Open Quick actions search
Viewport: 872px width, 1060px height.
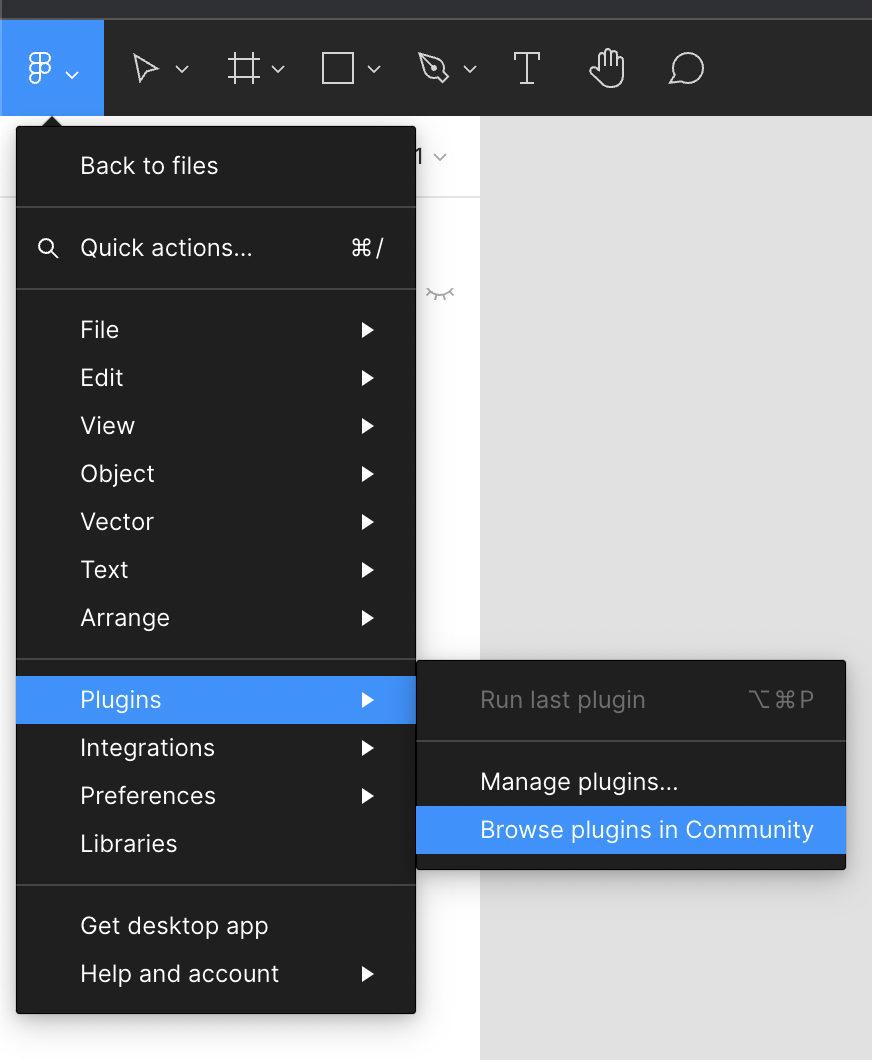pos(166,248)
